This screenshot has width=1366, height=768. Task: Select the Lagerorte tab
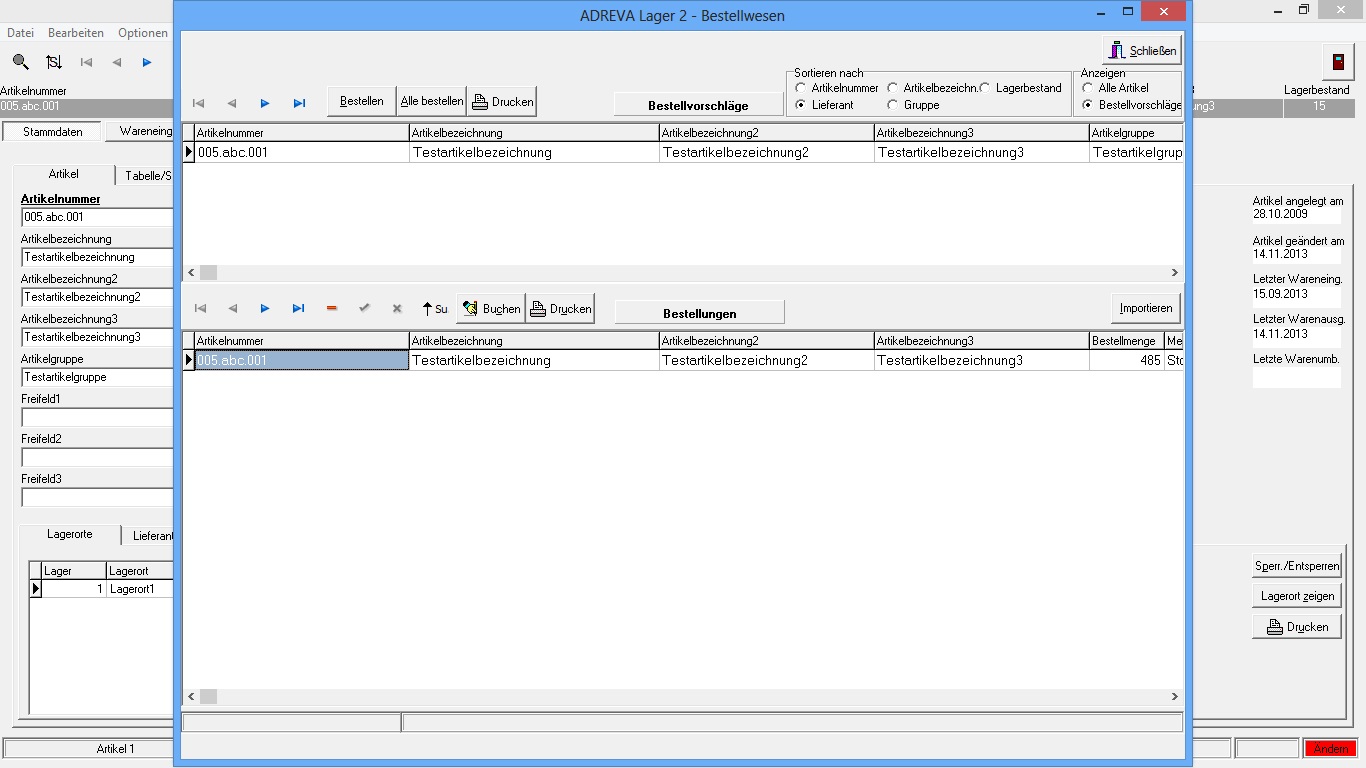click(70, 534)
